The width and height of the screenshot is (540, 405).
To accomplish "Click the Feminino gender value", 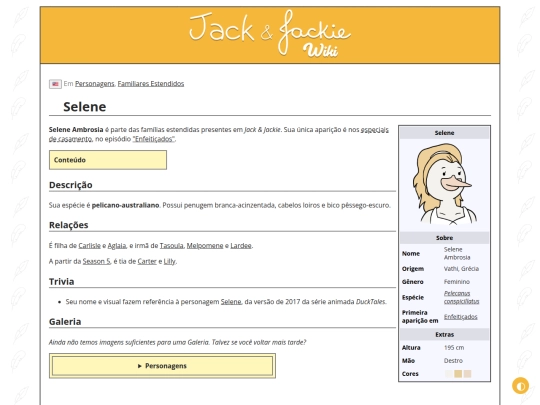I will pos(457,282).
